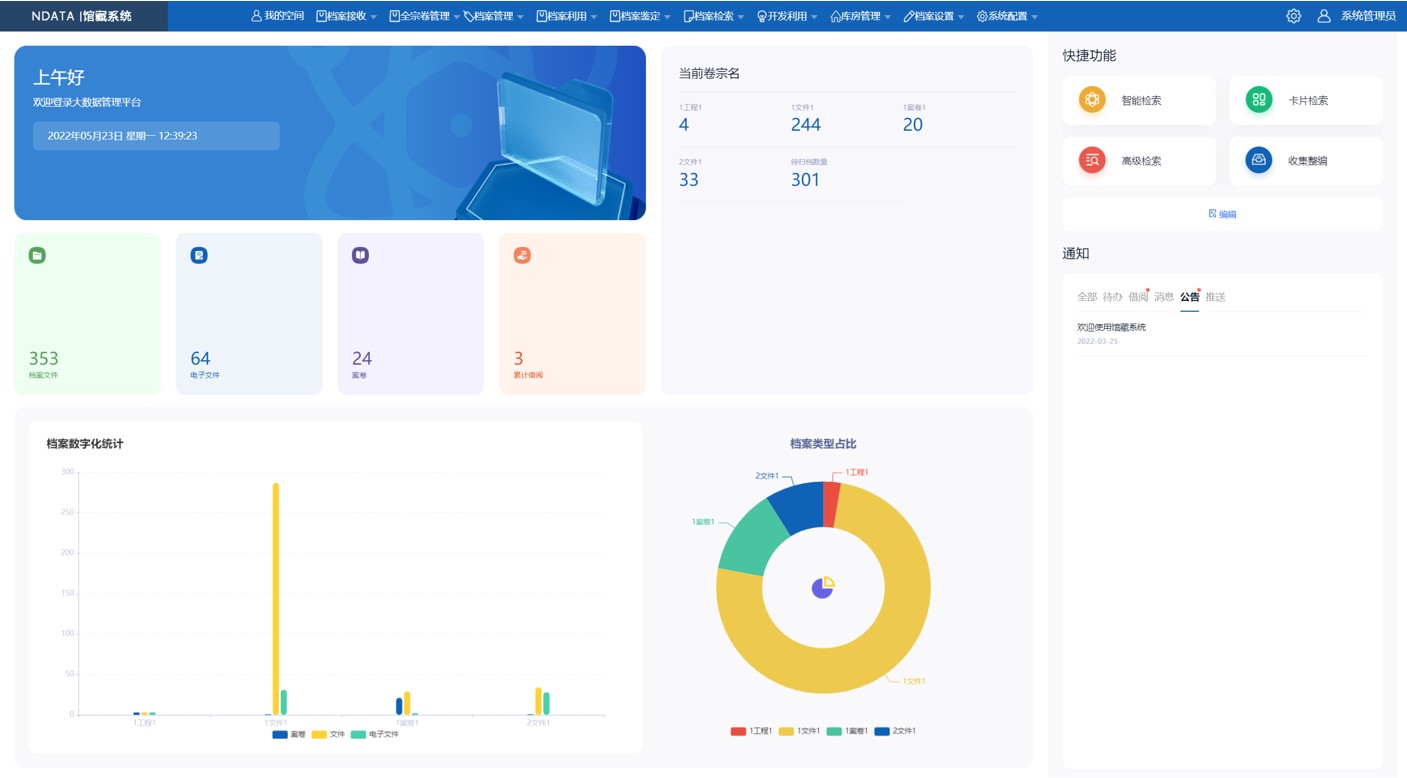Click the orange 累计借阅 card icon

(x=522, y=256)
